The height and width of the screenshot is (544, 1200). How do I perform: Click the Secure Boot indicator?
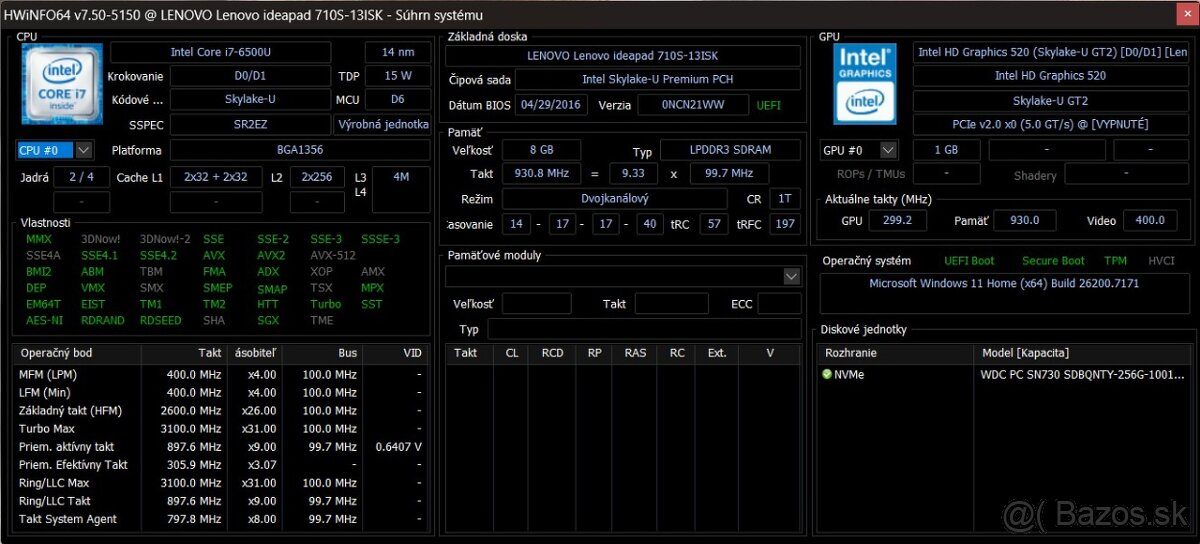[1053, 261]
